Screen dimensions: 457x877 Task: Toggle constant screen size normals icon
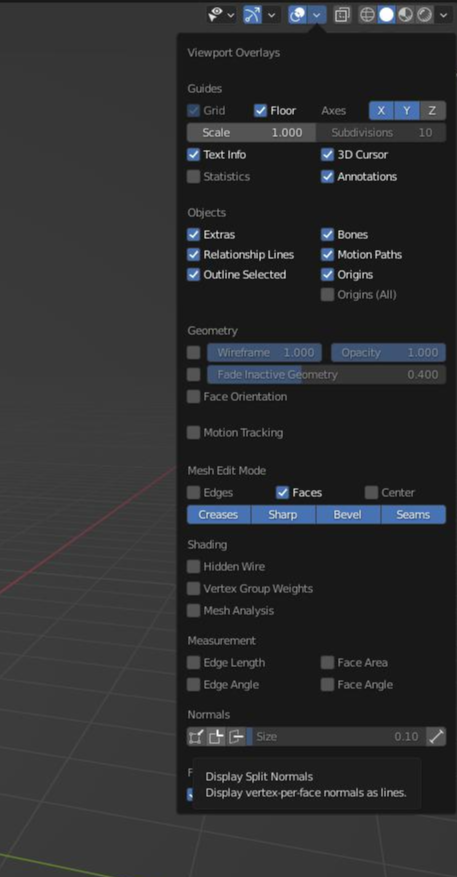(436, 737)
